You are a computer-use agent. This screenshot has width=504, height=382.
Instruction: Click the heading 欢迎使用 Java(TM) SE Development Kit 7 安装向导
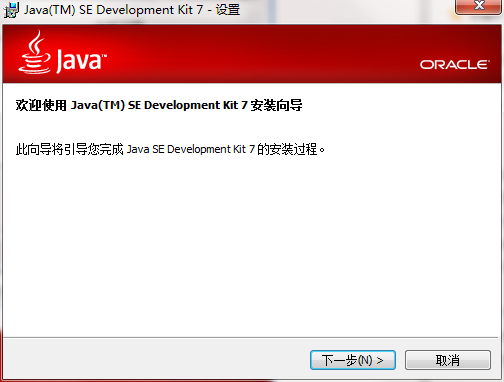(x=159, y=105)
